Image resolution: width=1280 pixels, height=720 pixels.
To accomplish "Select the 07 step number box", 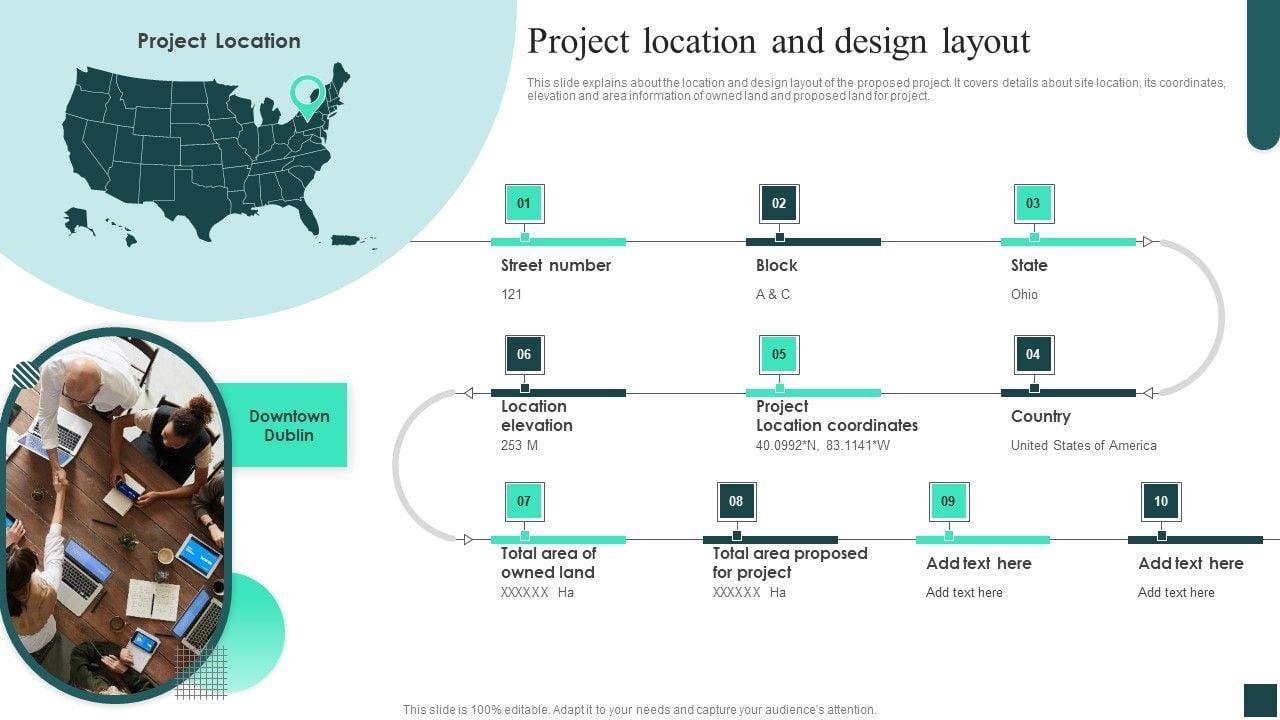I will (524, 501).
